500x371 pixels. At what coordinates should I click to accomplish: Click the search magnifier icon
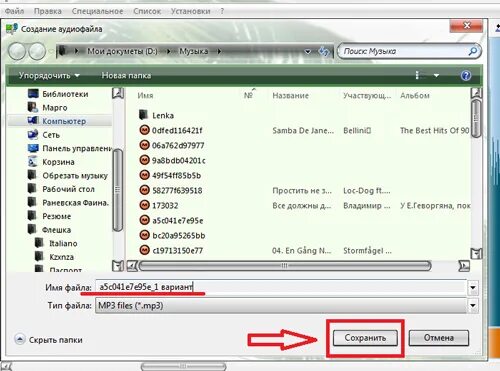(473, 51)
